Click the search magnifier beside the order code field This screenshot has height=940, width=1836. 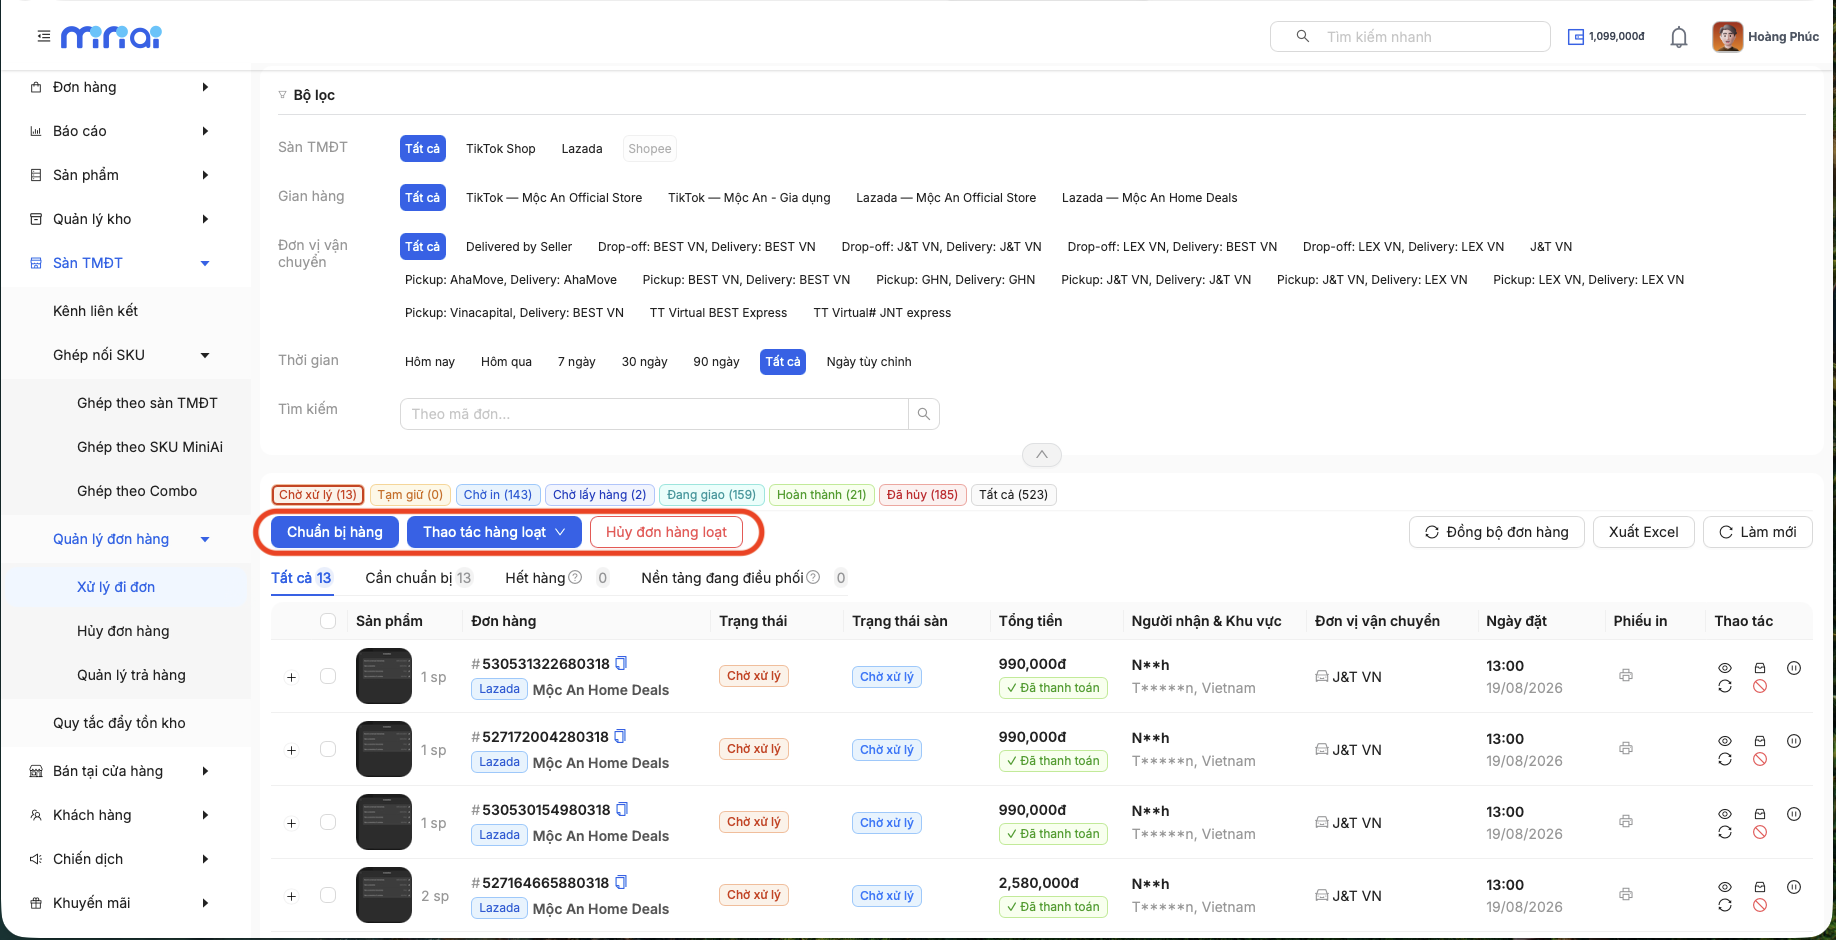click(x=924, y=414)
